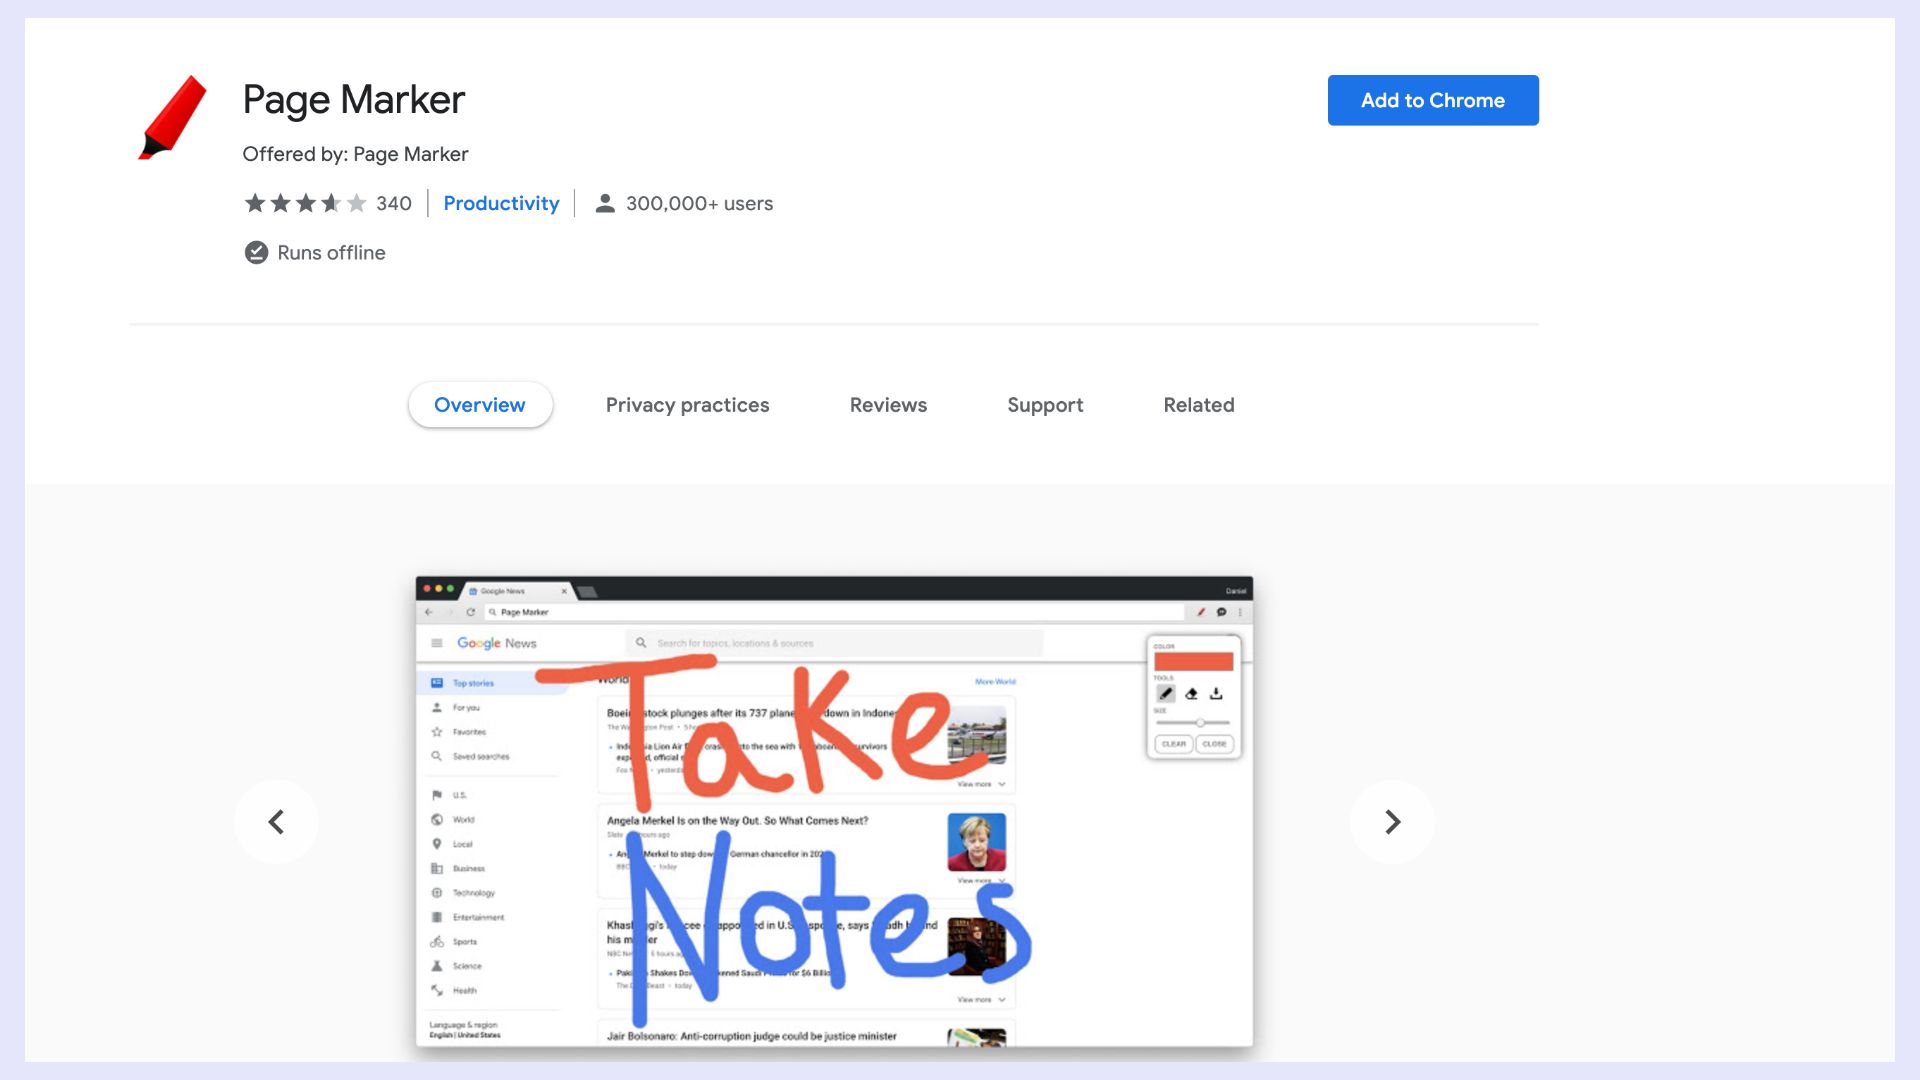Click the 340 ratings count

point(394,204)
